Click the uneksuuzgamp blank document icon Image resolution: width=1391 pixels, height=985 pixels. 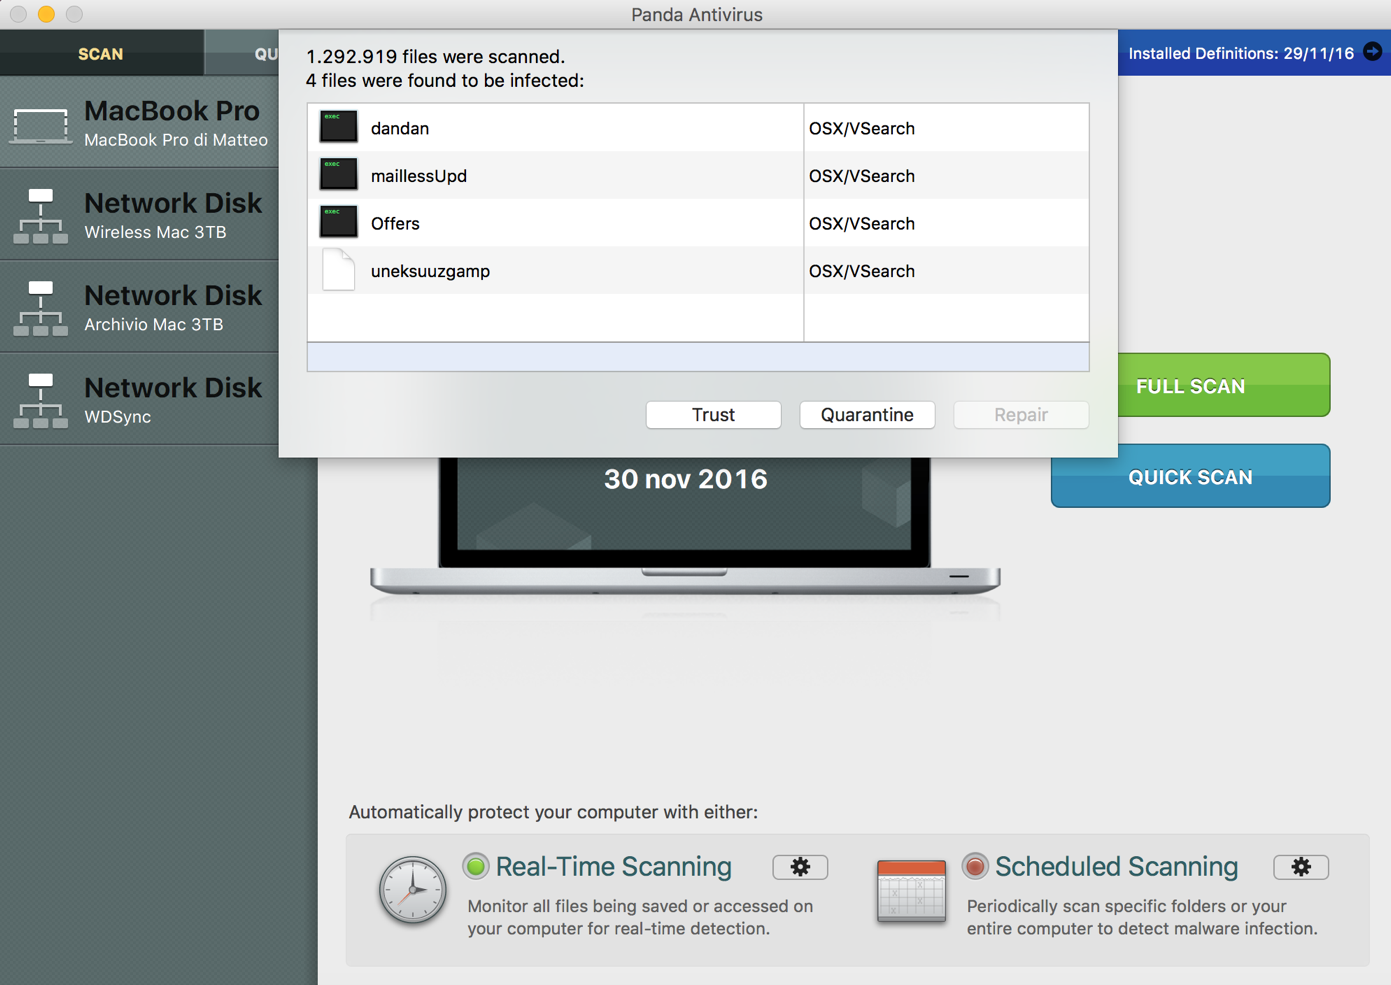pos(338,270)
